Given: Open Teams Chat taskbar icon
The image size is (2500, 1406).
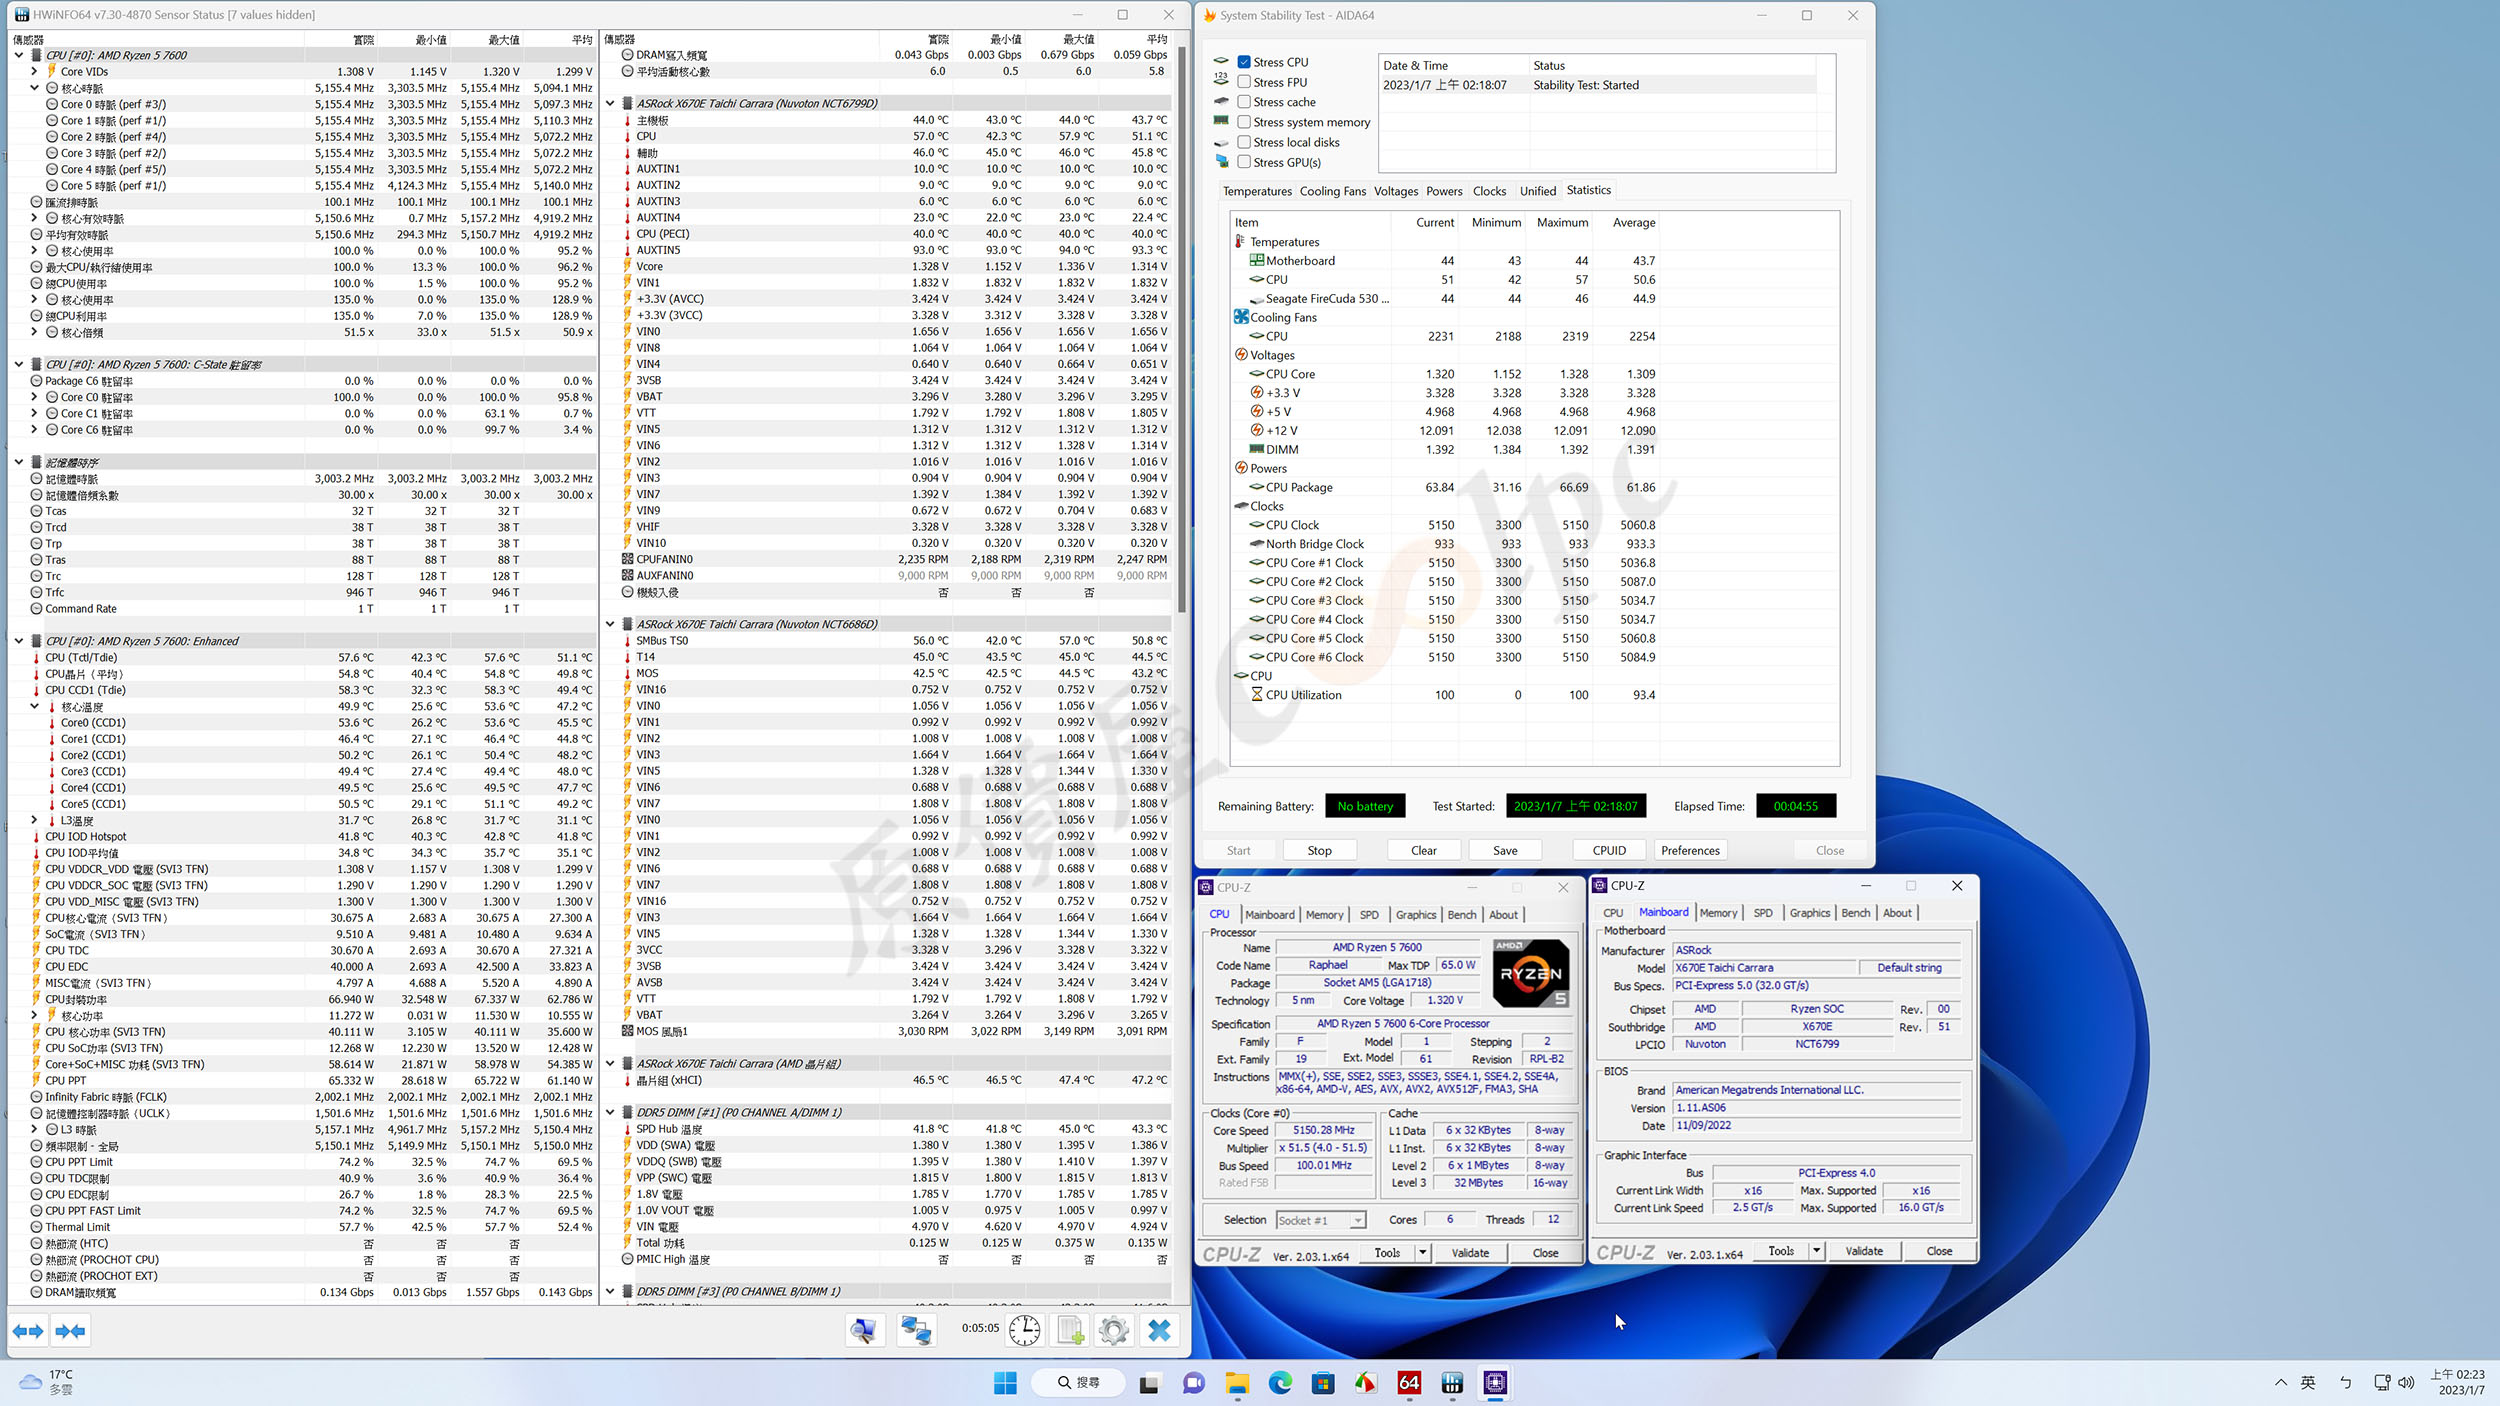Looking at the screenshot, I should (1193, 1383).
